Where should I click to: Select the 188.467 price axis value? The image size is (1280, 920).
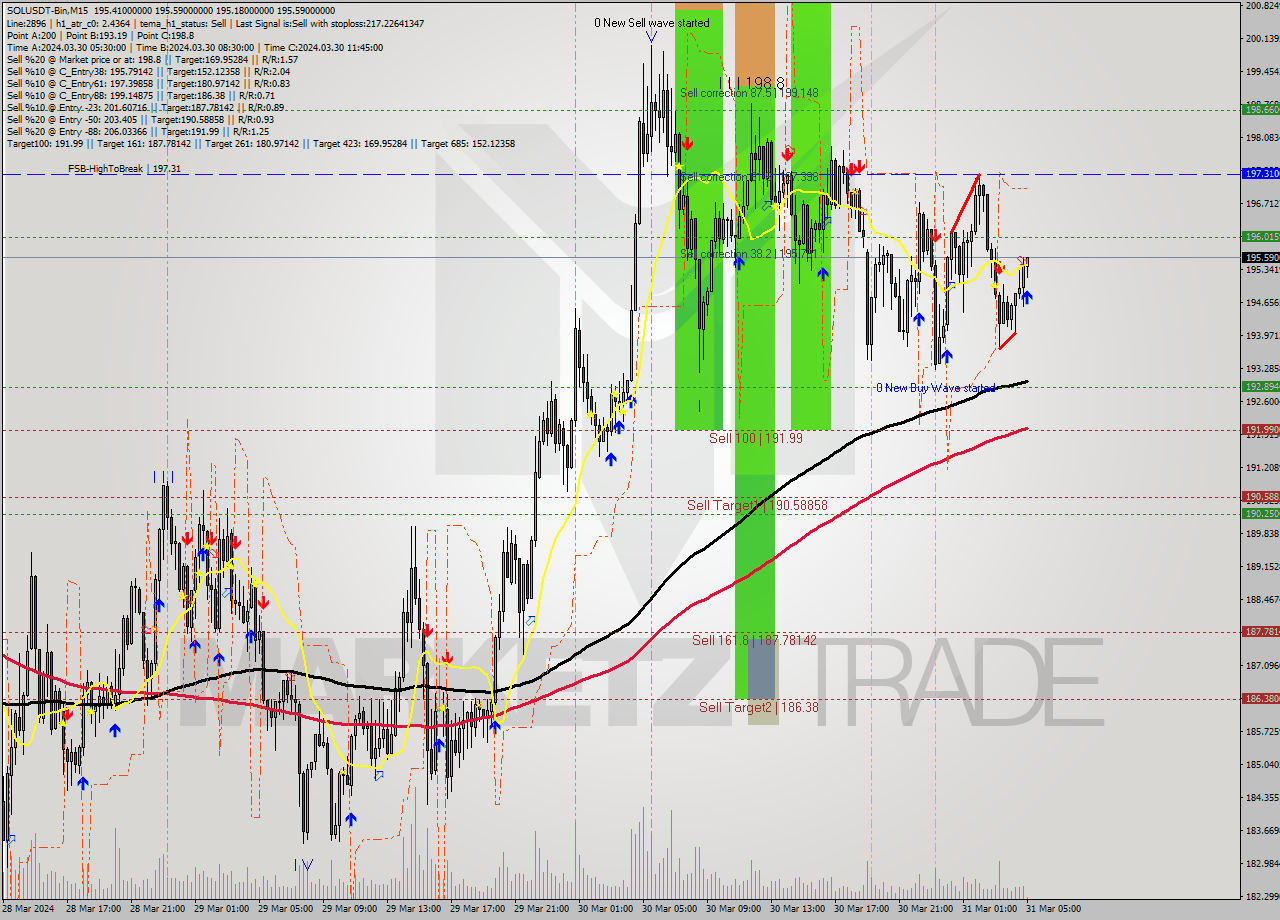(x=1262, y=599)
